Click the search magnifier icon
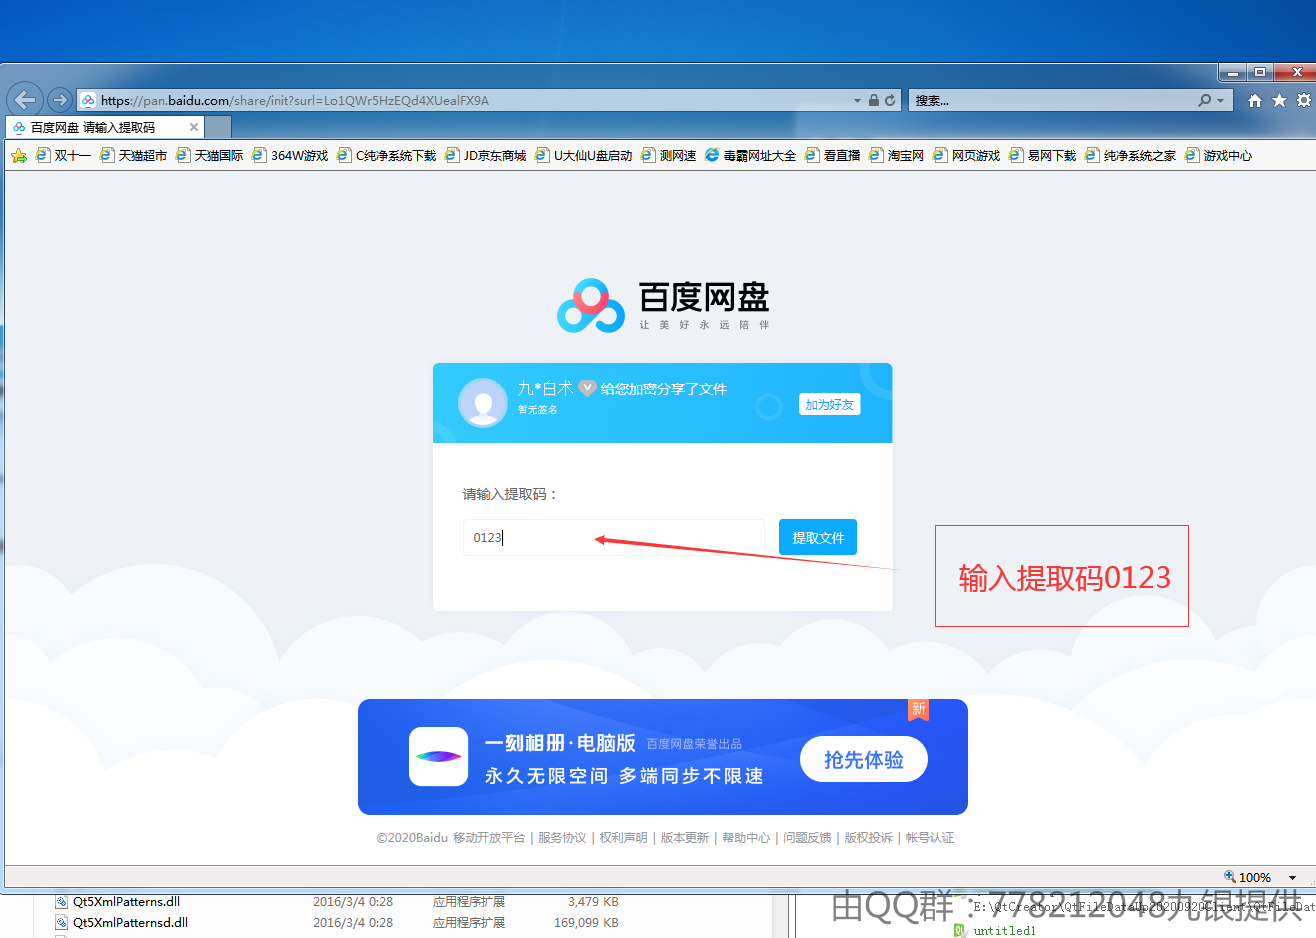This screenshot has width=1316, height=938. click(1205, 100)
